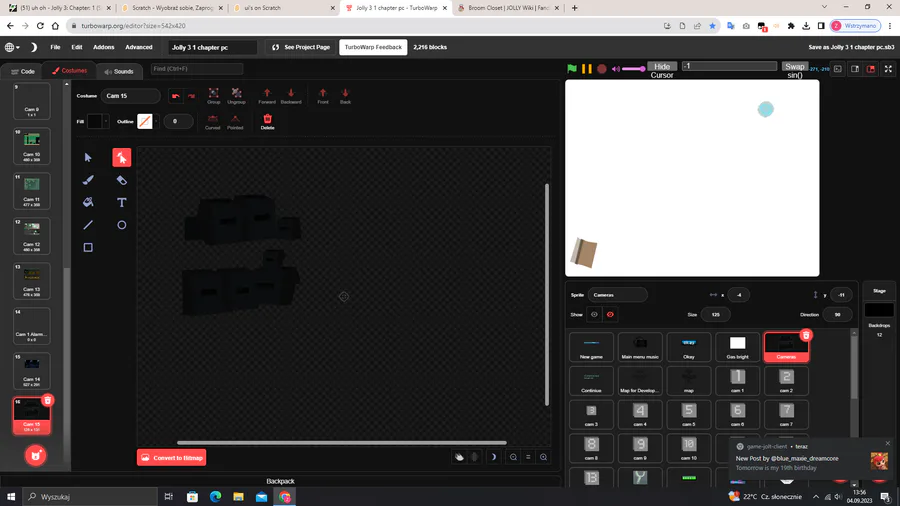Make selected points Curved

[212, 122]
